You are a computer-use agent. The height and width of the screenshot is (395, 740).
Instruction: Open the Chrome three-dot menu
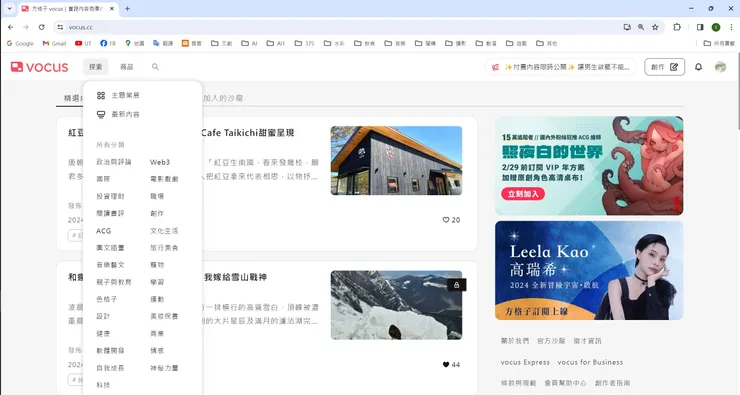click(x=731, y=27)
